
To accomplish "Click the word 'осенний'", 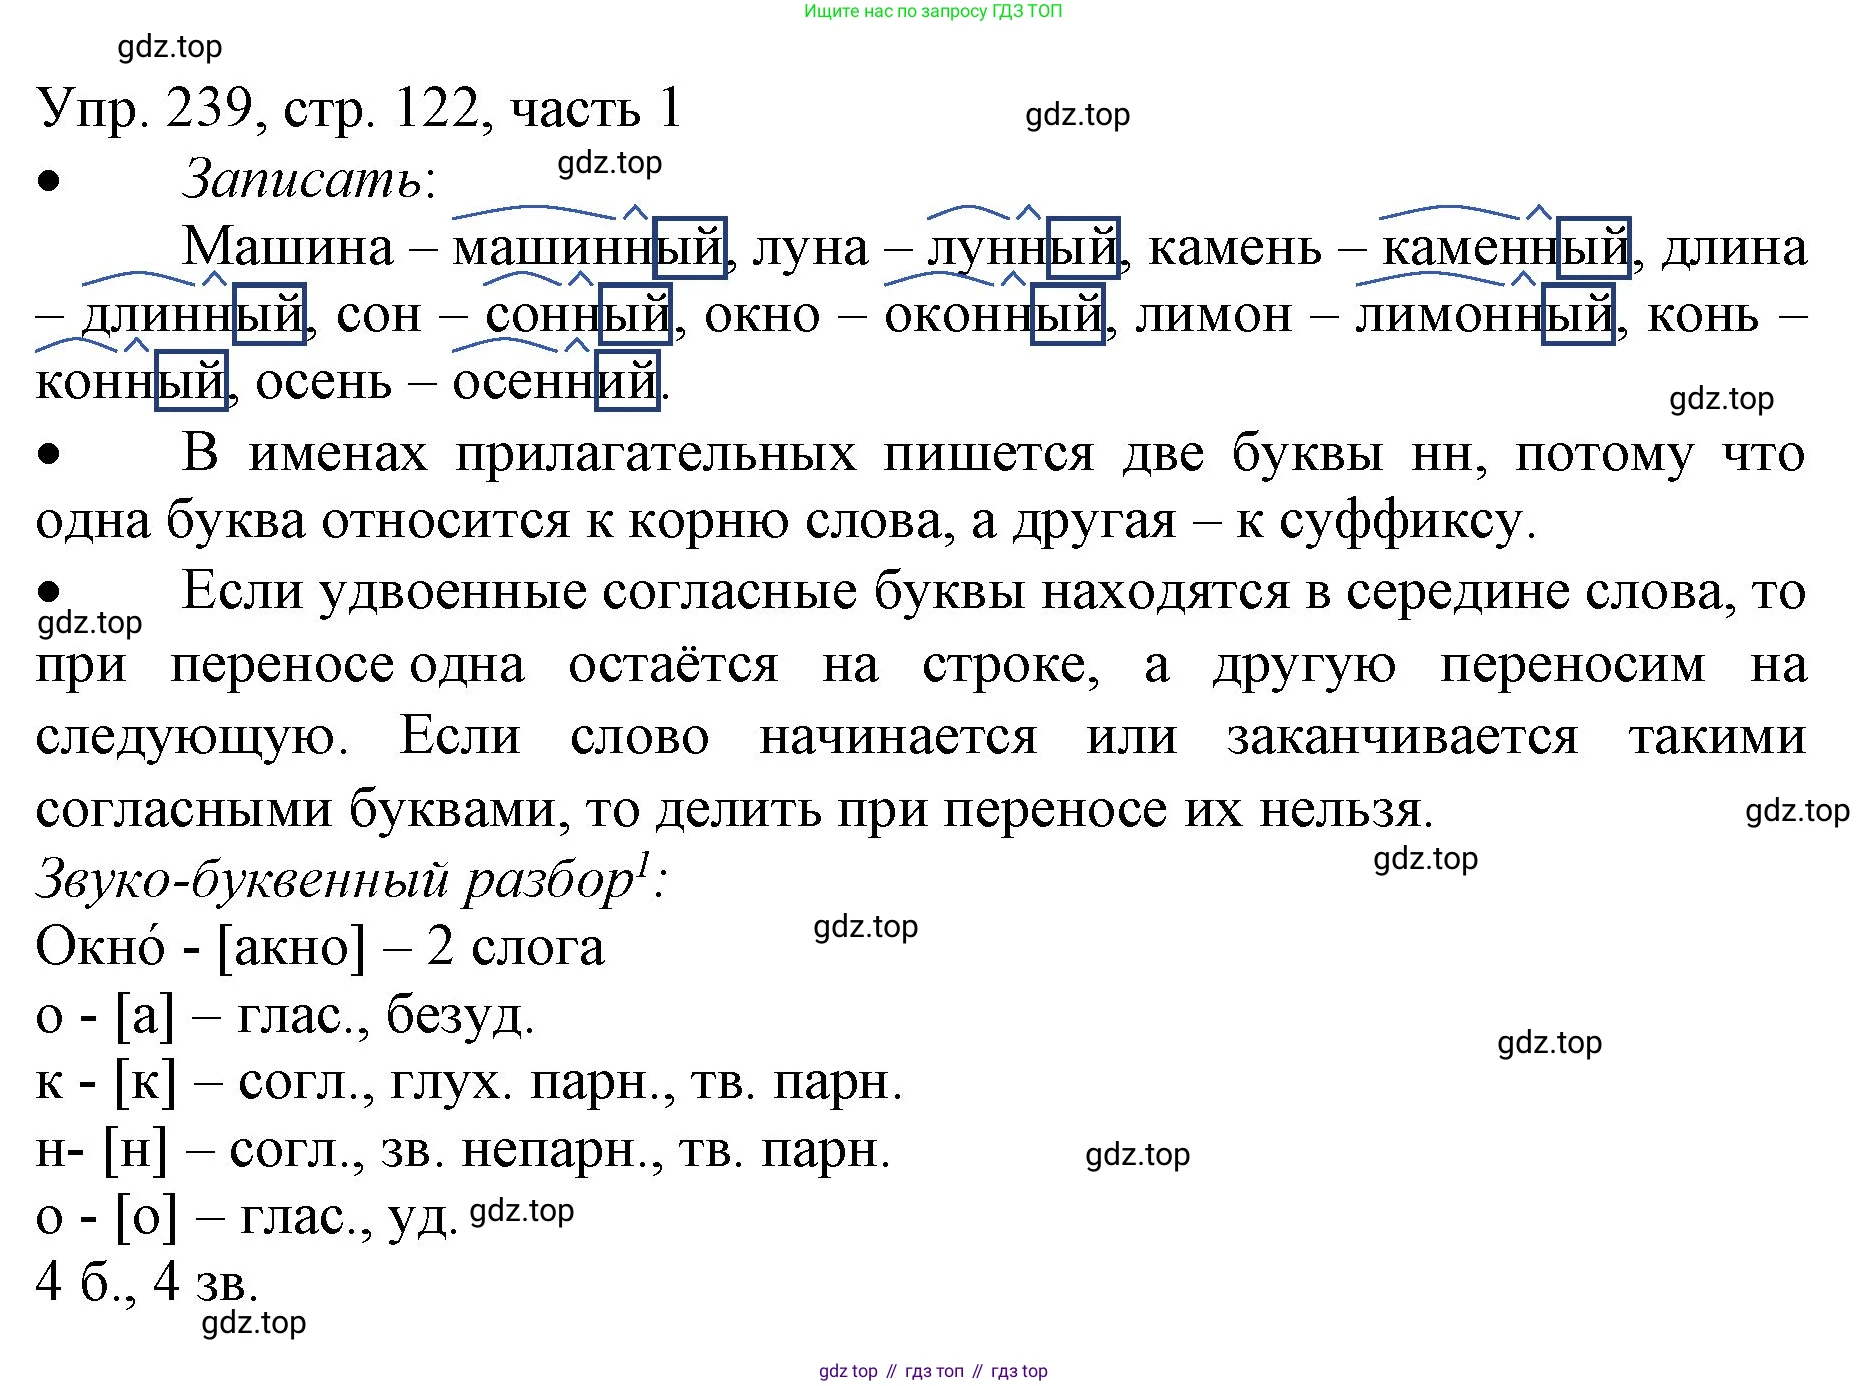I will 556,381.
